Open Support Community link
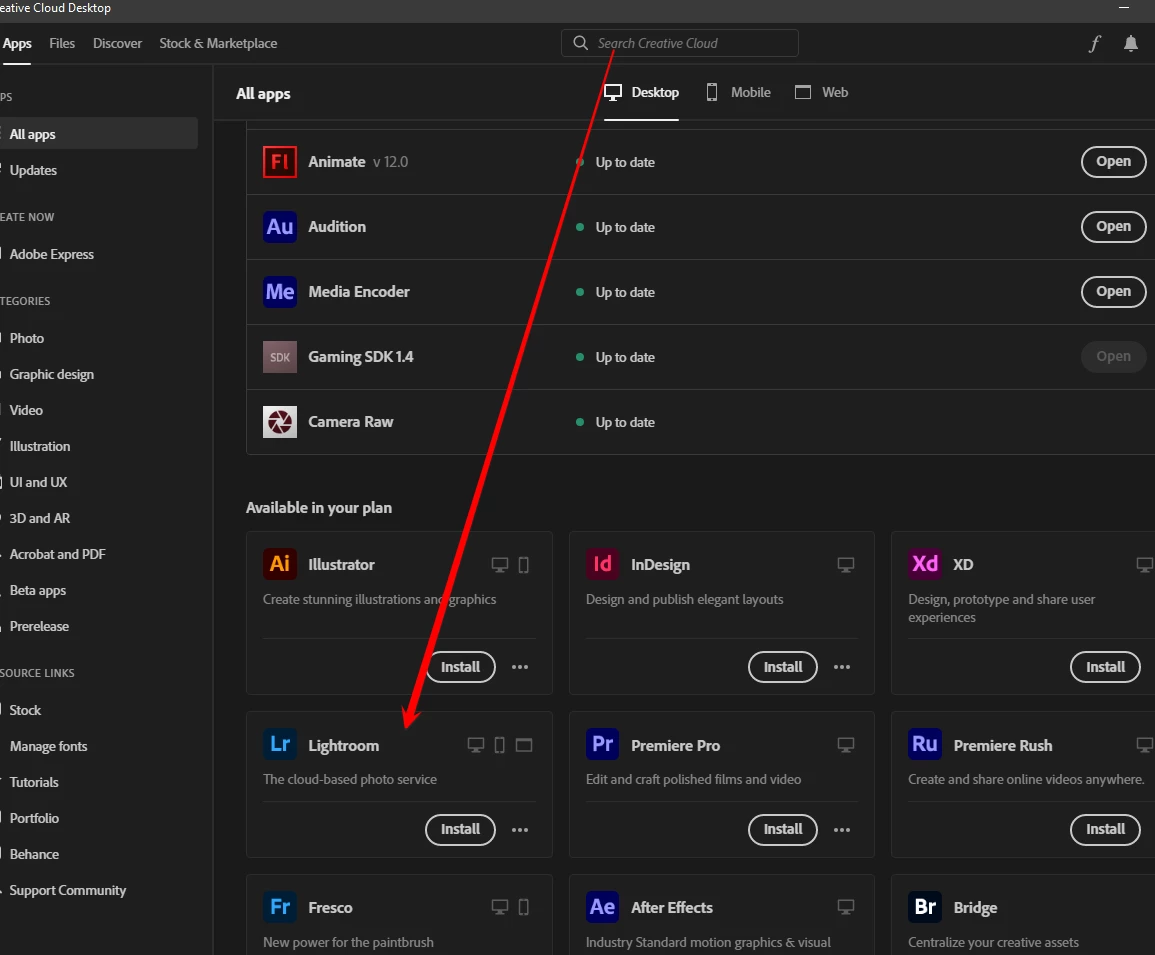1155x955 pixels. pos(68,891)
